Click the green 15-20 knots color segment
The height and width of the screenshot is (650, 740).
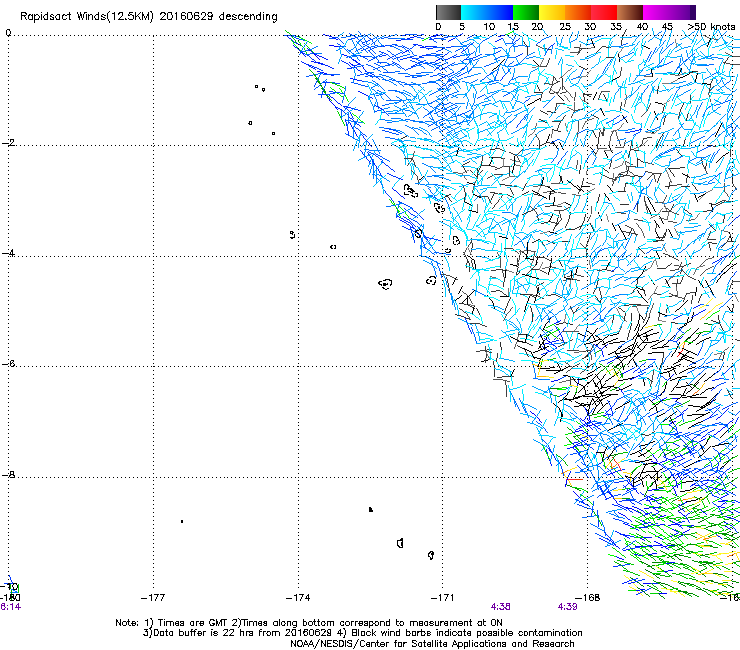point(526,12)
